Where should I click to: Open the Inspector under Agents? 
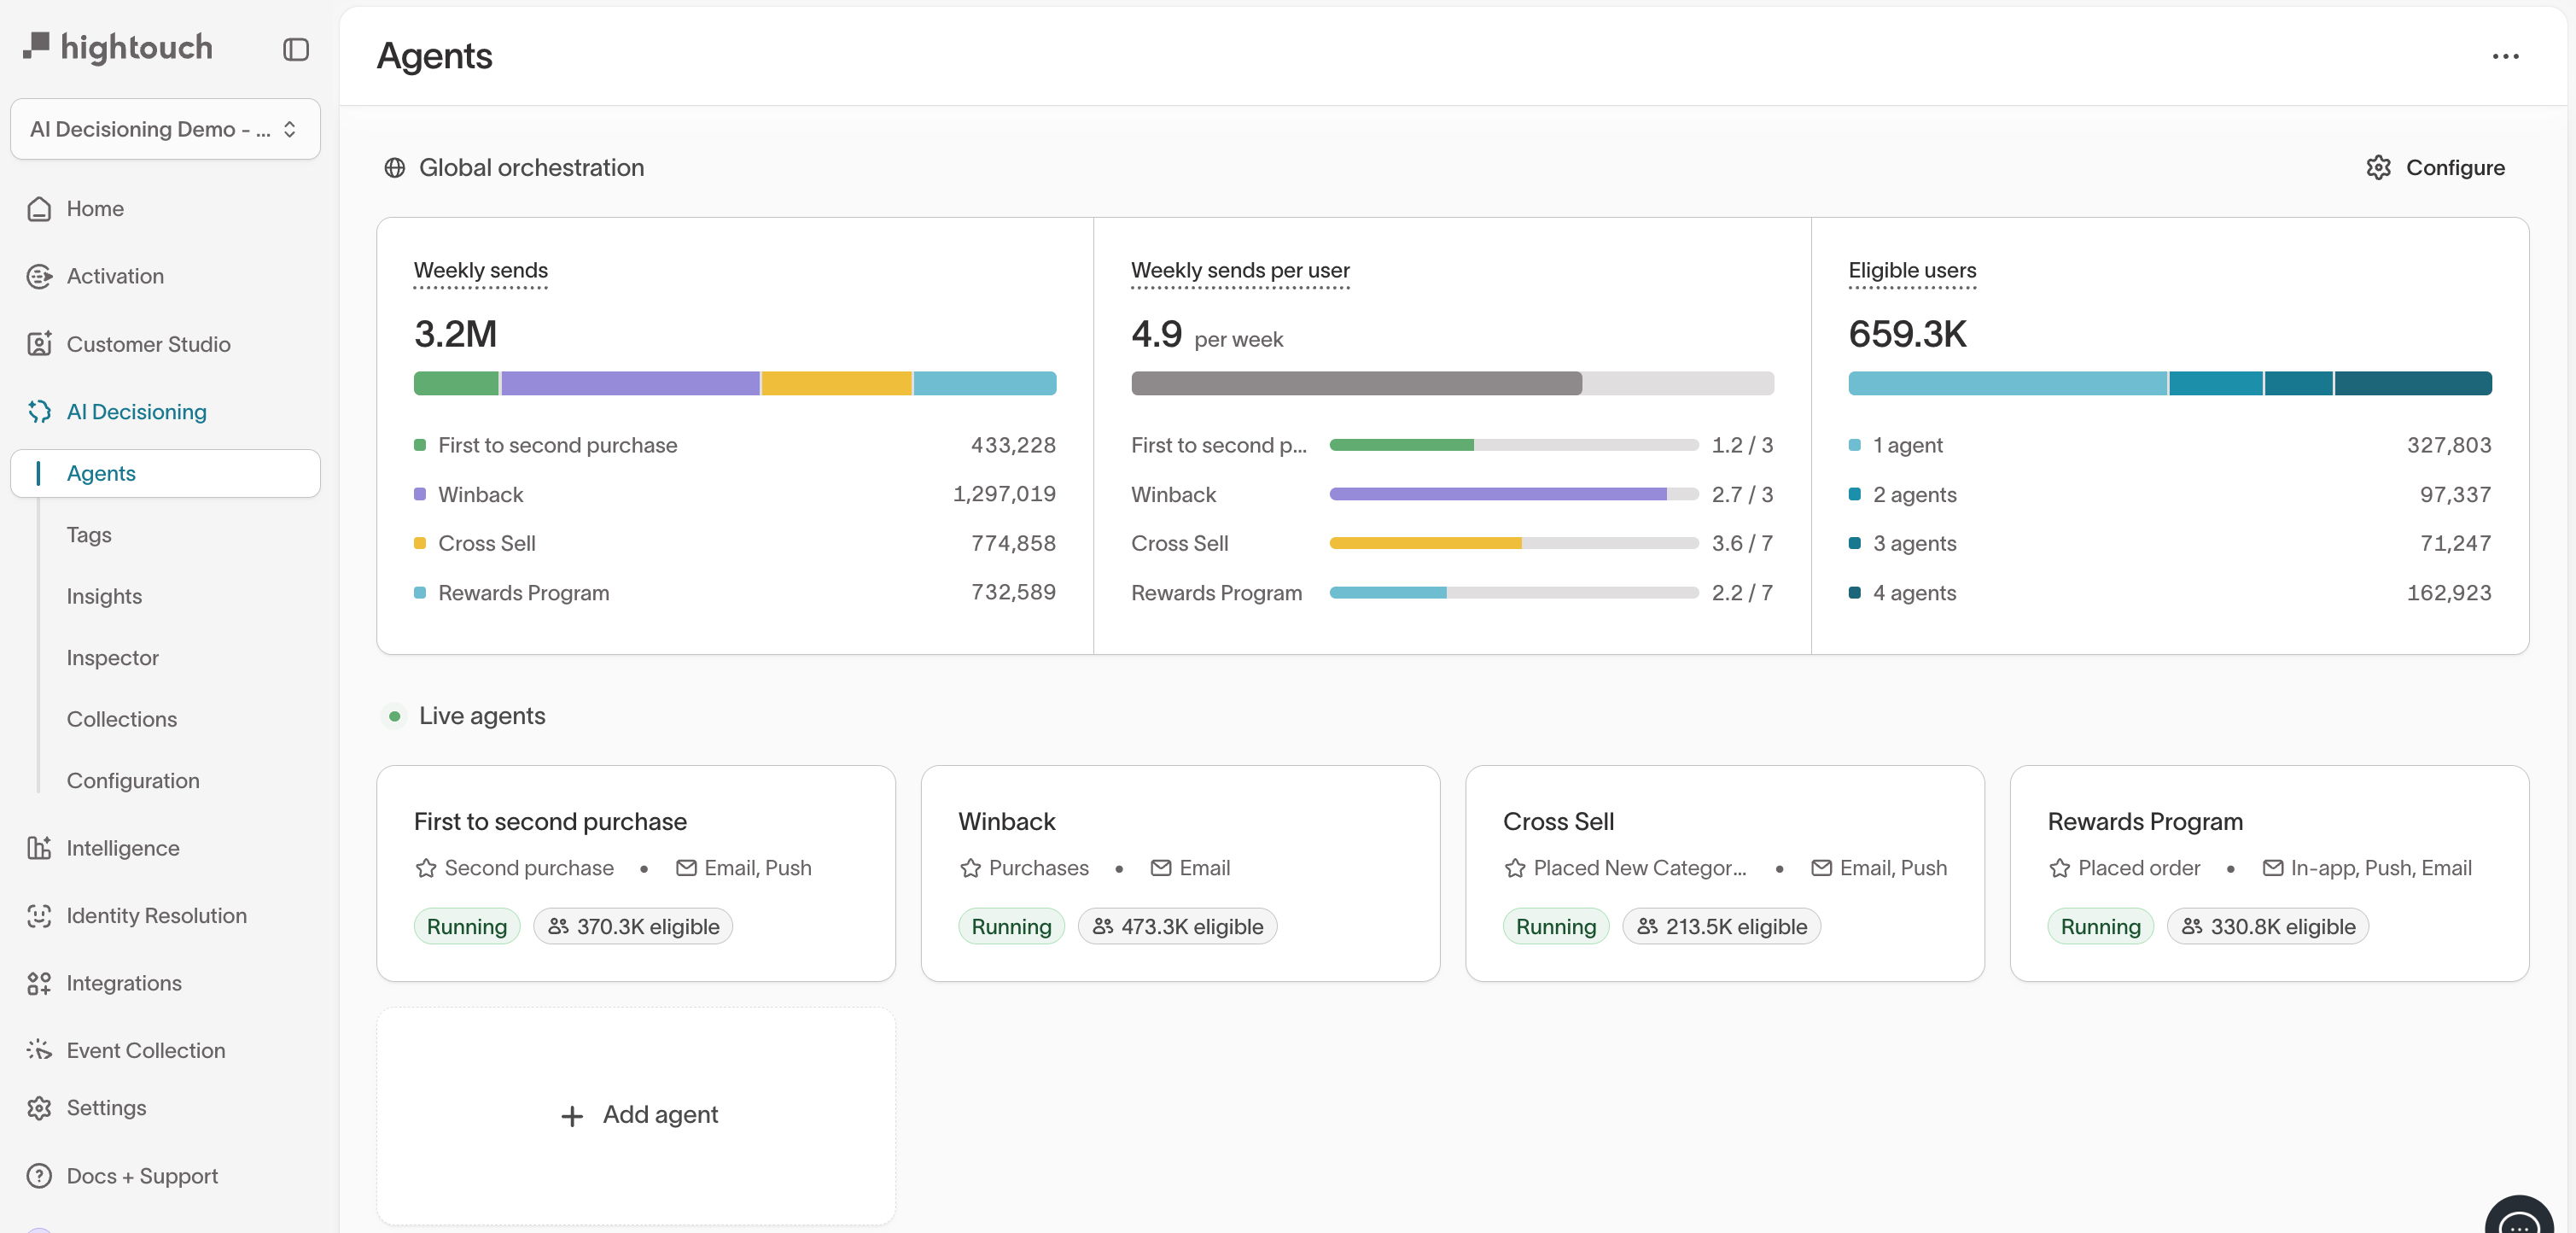click(113, 657)
